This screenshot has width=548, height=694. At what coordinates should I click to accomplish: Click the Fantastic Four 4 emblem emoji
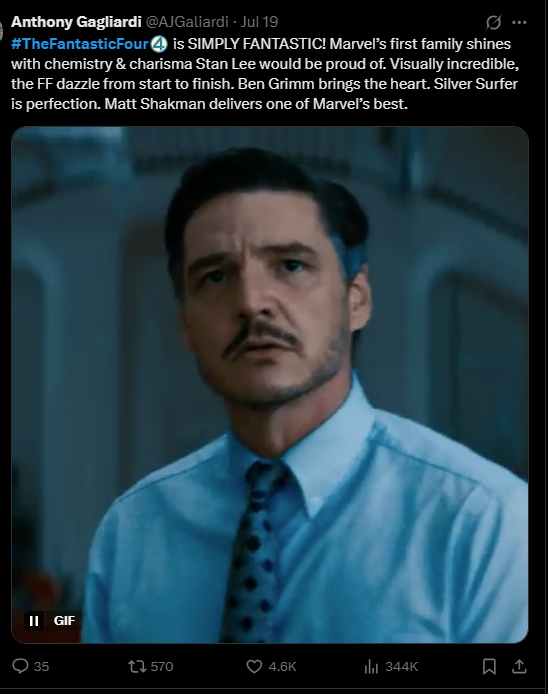(x=159, y=44)
